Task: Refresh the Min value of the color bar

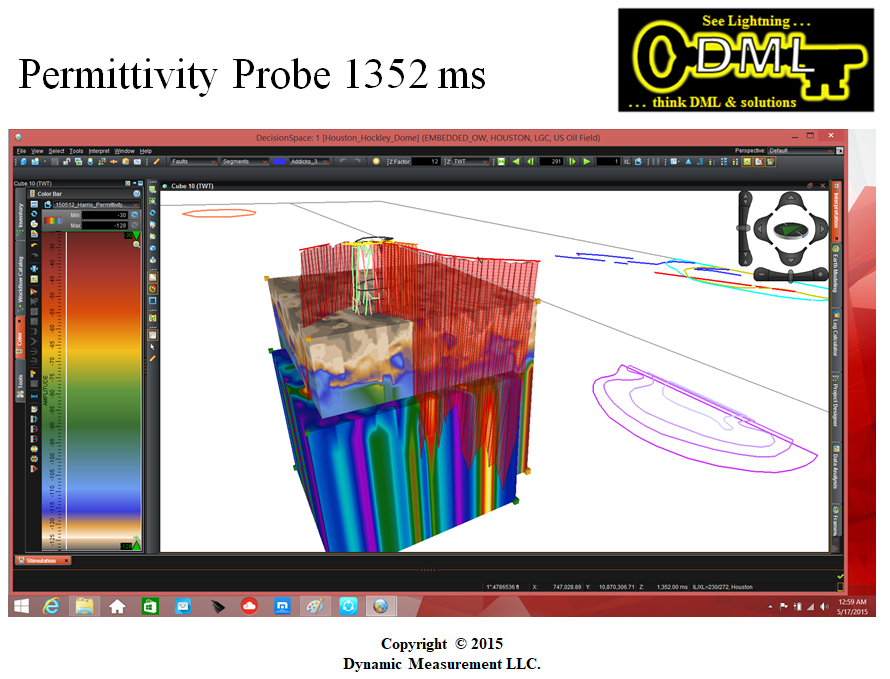Action: [x=135, y=215]
